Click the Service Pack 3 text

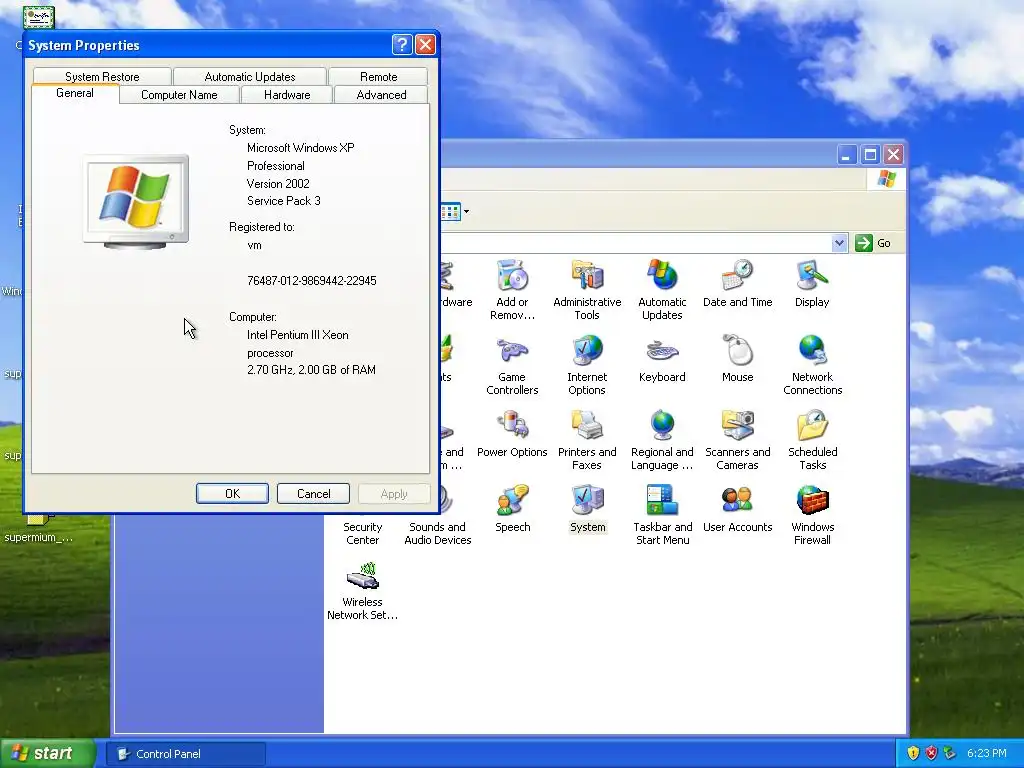pyautogui.click(x=283, y=200)
